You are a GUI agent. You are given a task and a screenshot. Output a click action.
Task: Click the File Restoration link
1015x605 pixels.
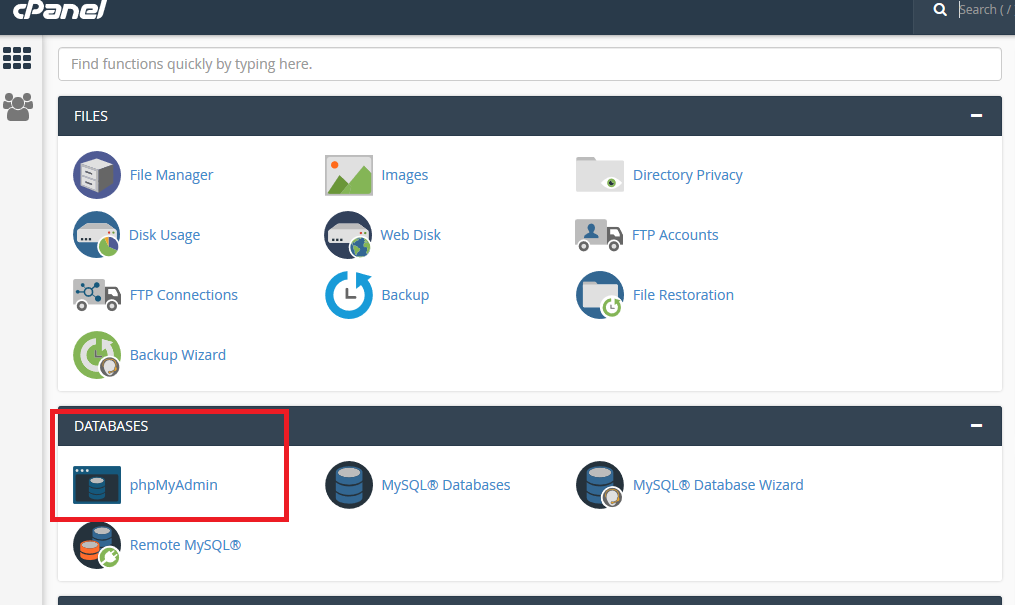[x=683, y=295]
